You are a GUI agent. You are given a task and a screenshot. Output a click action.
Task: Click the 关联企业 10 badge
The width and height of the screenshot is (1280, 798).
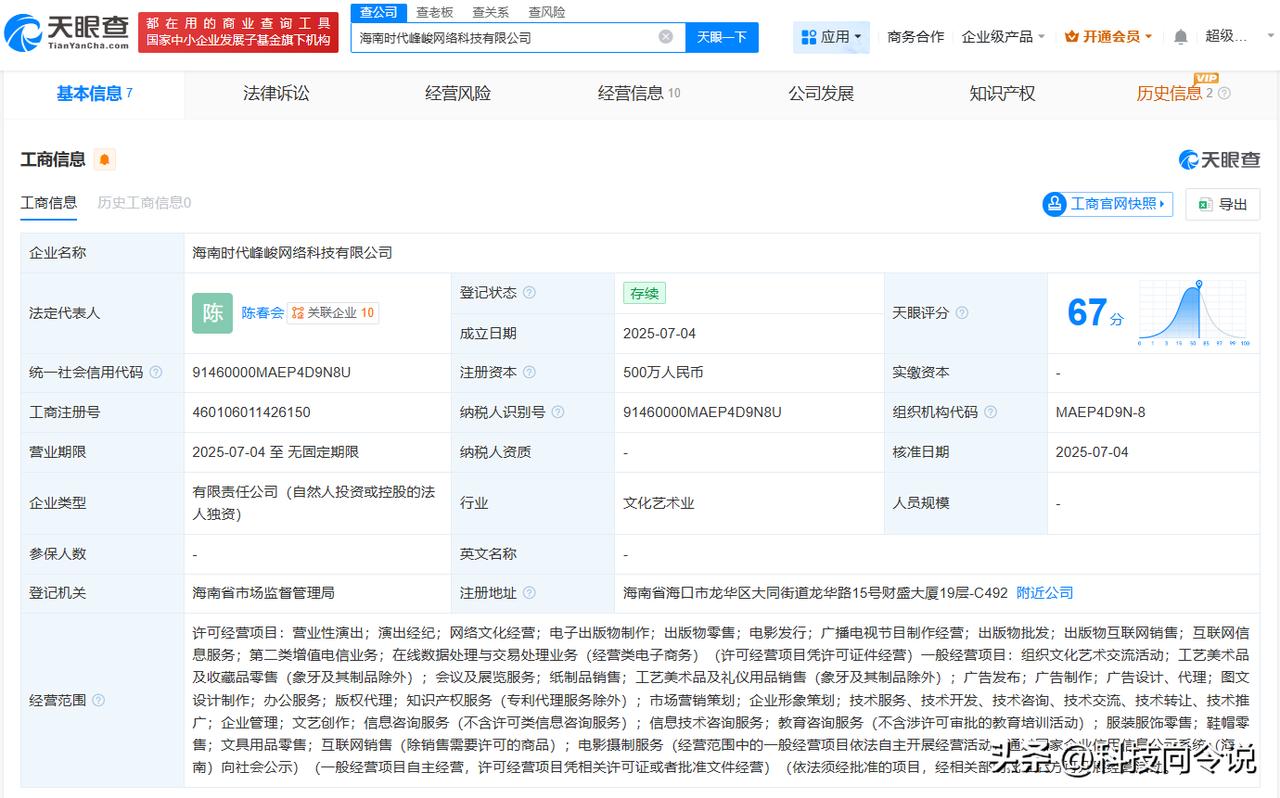click(333, 313)
